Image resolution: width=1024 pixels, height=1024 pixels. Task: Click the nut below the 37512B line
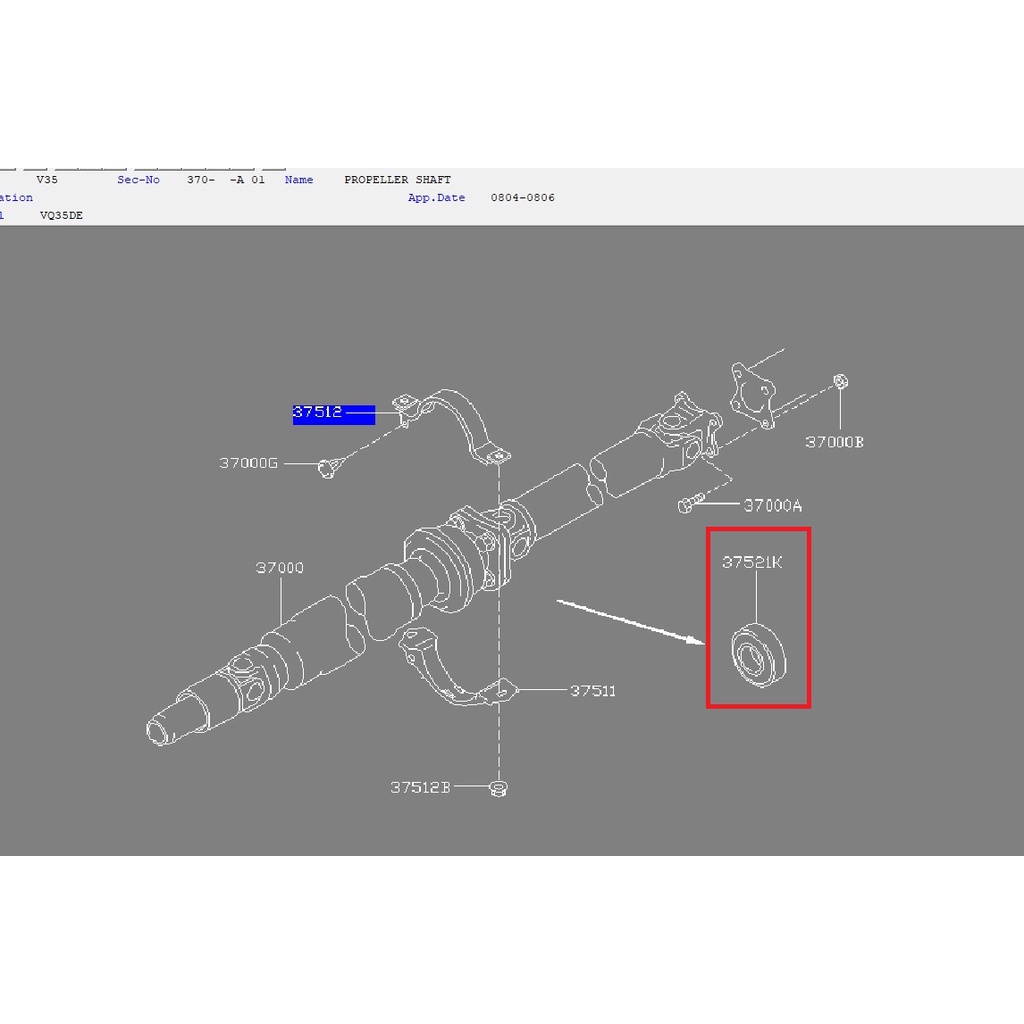coord(497,789)
